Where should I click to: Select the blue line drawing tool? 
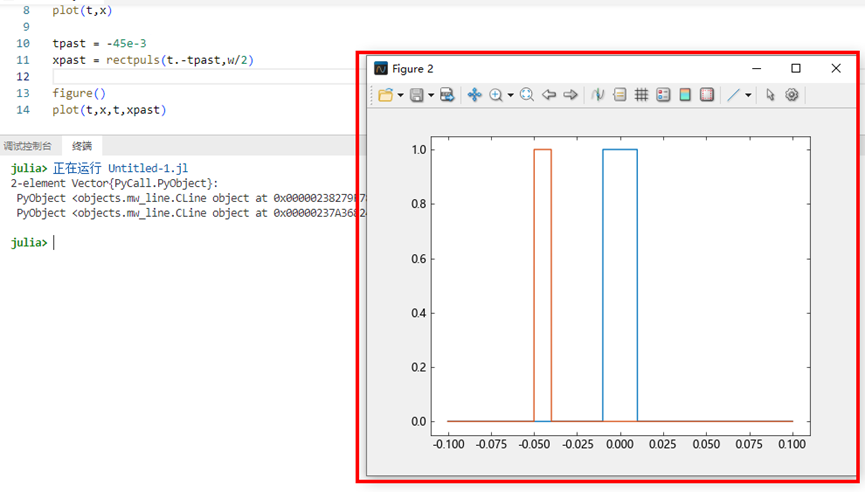coord(733,95)
